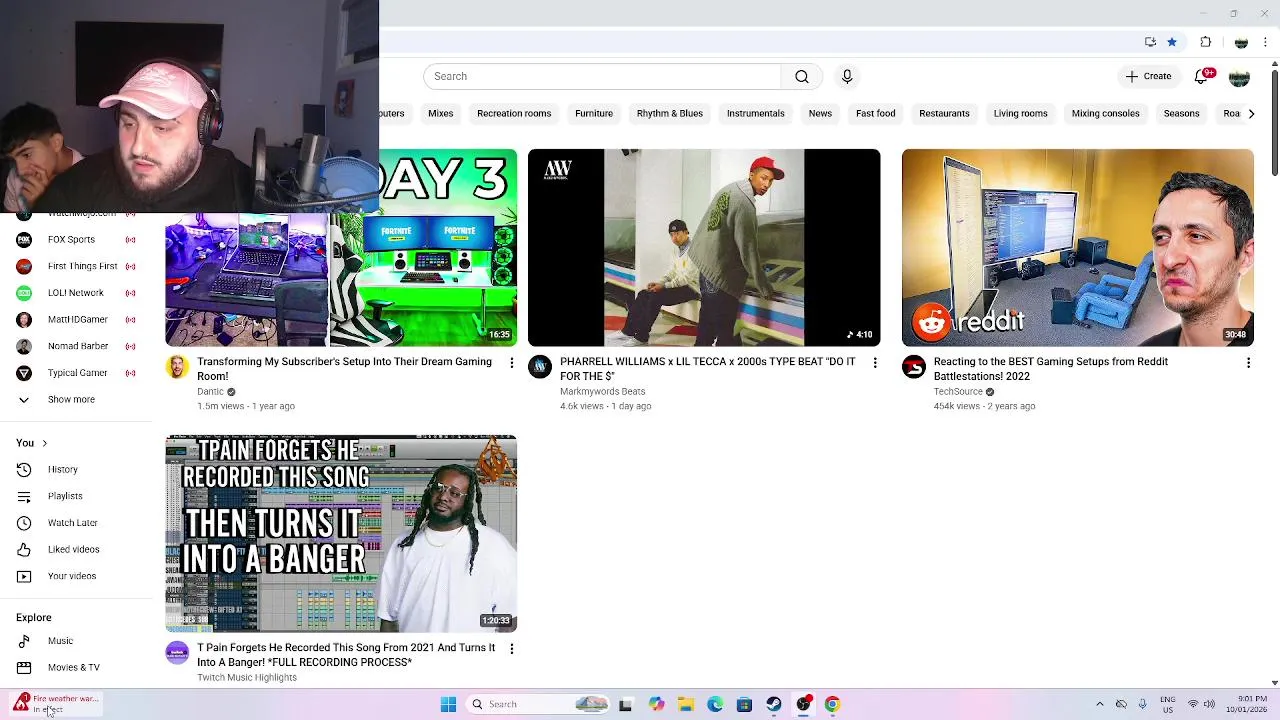Select the Mixing consoles chip
1280x720 pixels.
(x=1105, y=113)
